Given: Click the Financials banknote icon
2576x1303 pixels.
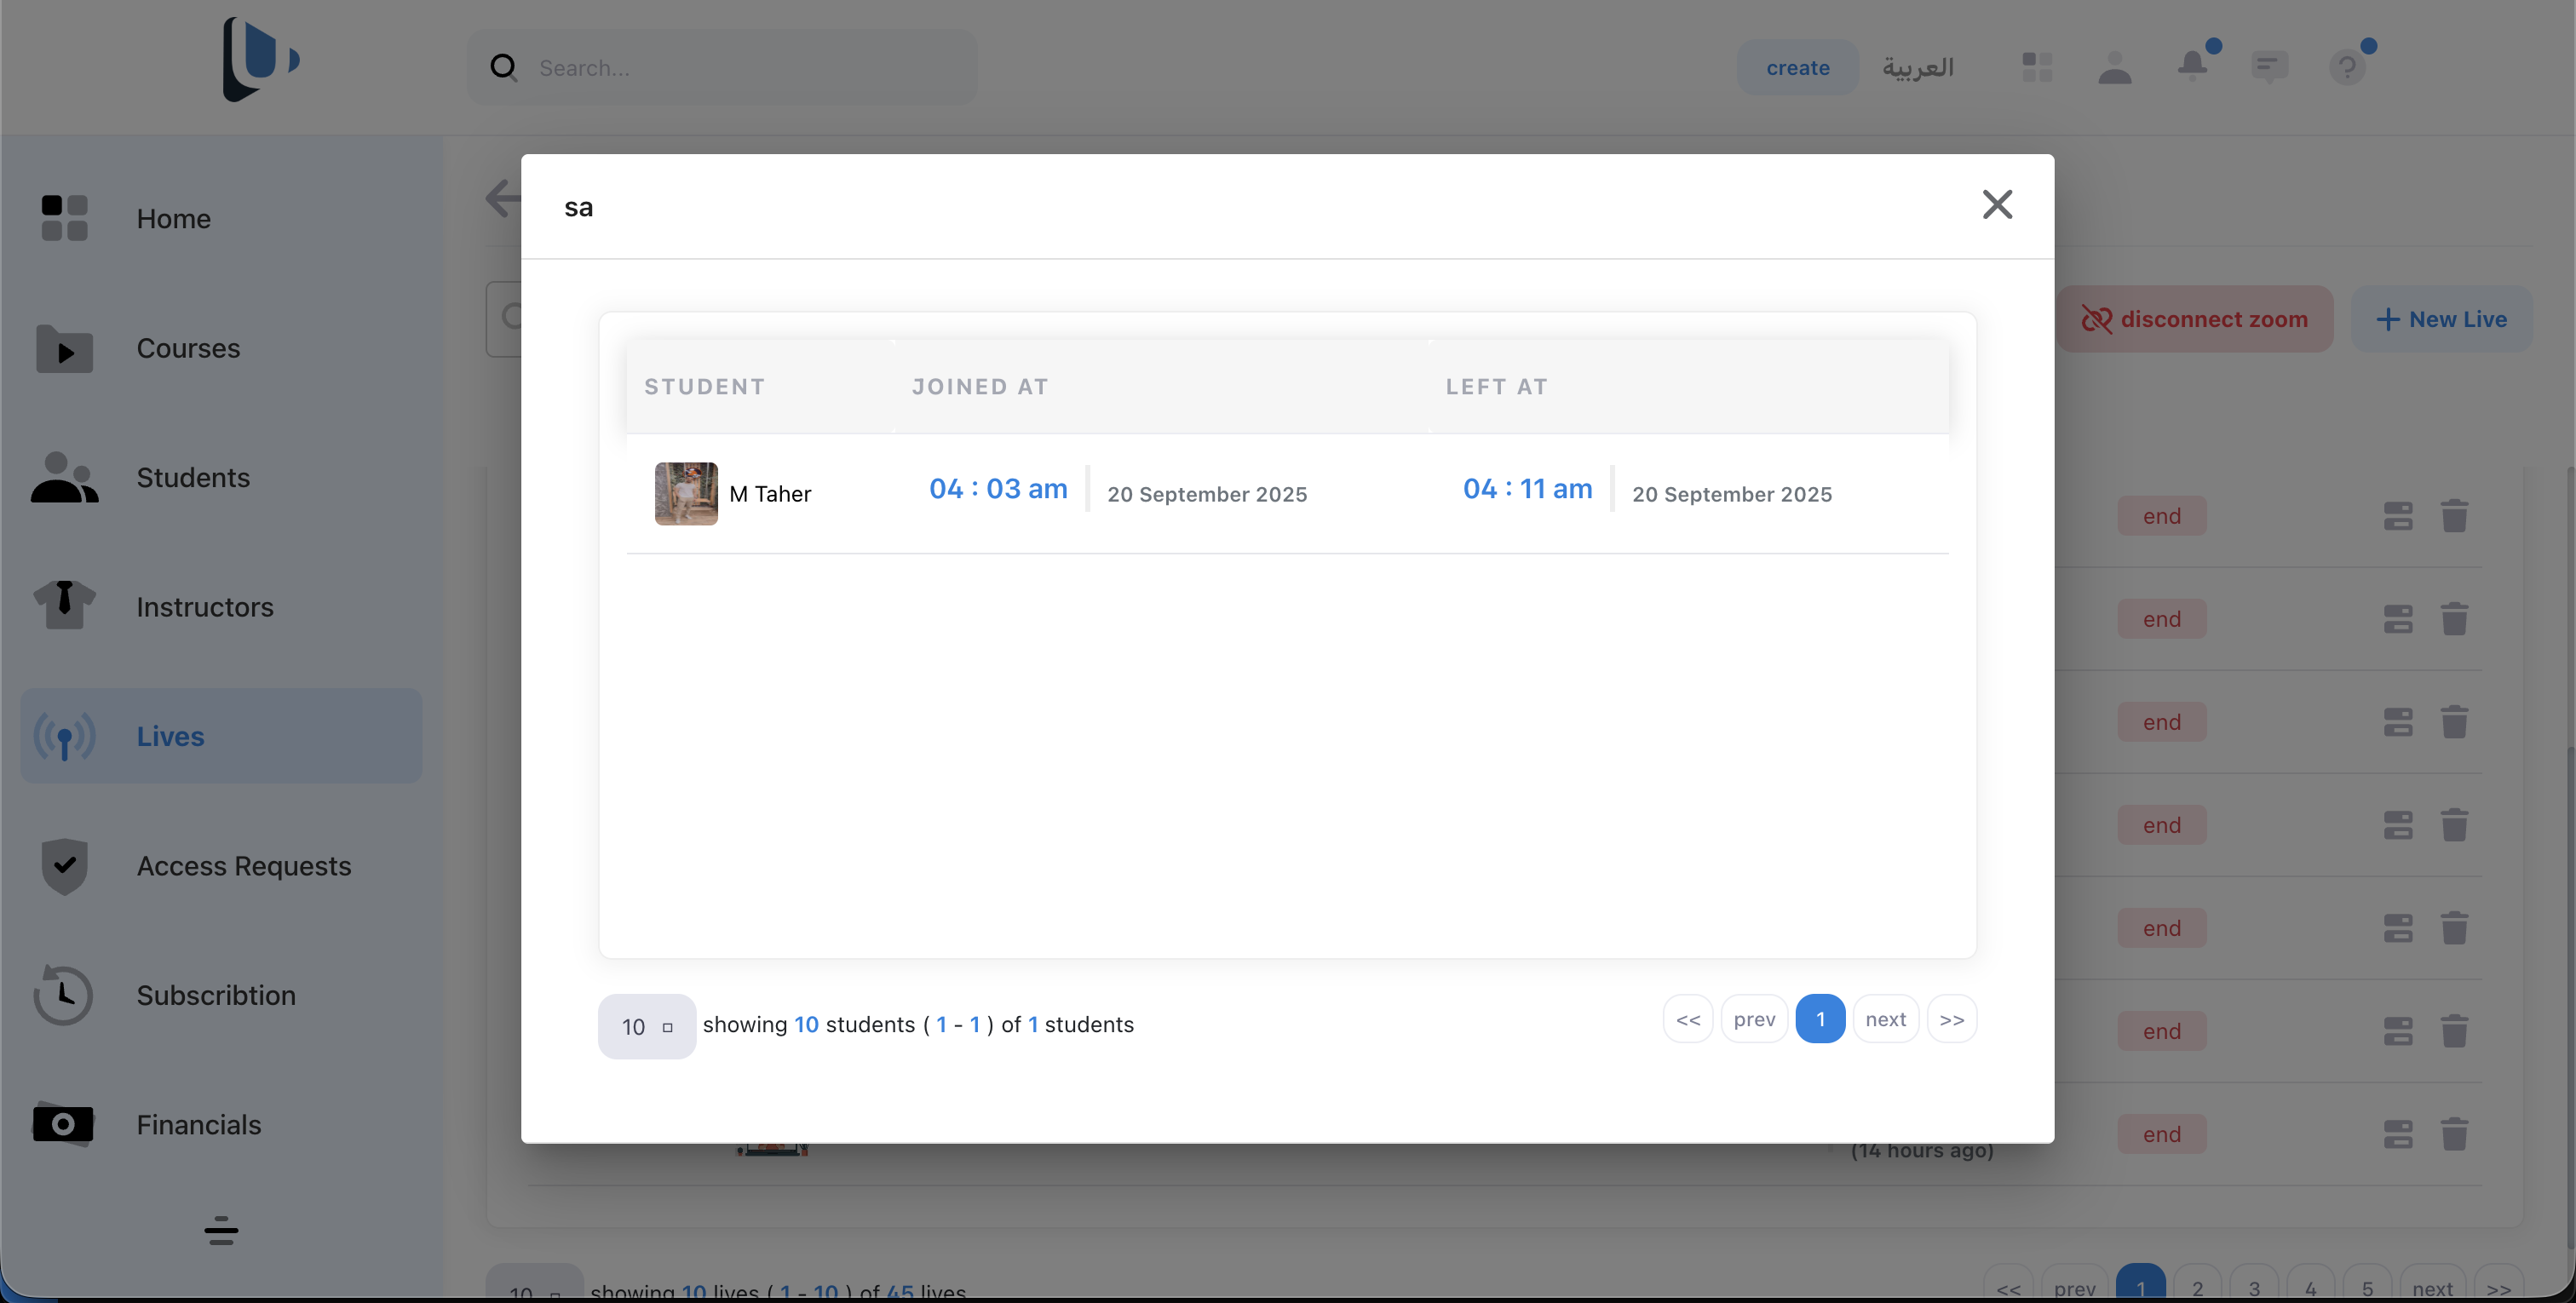Looking at the screenshot, I should pyautogui.click(x=63, y=1124).
